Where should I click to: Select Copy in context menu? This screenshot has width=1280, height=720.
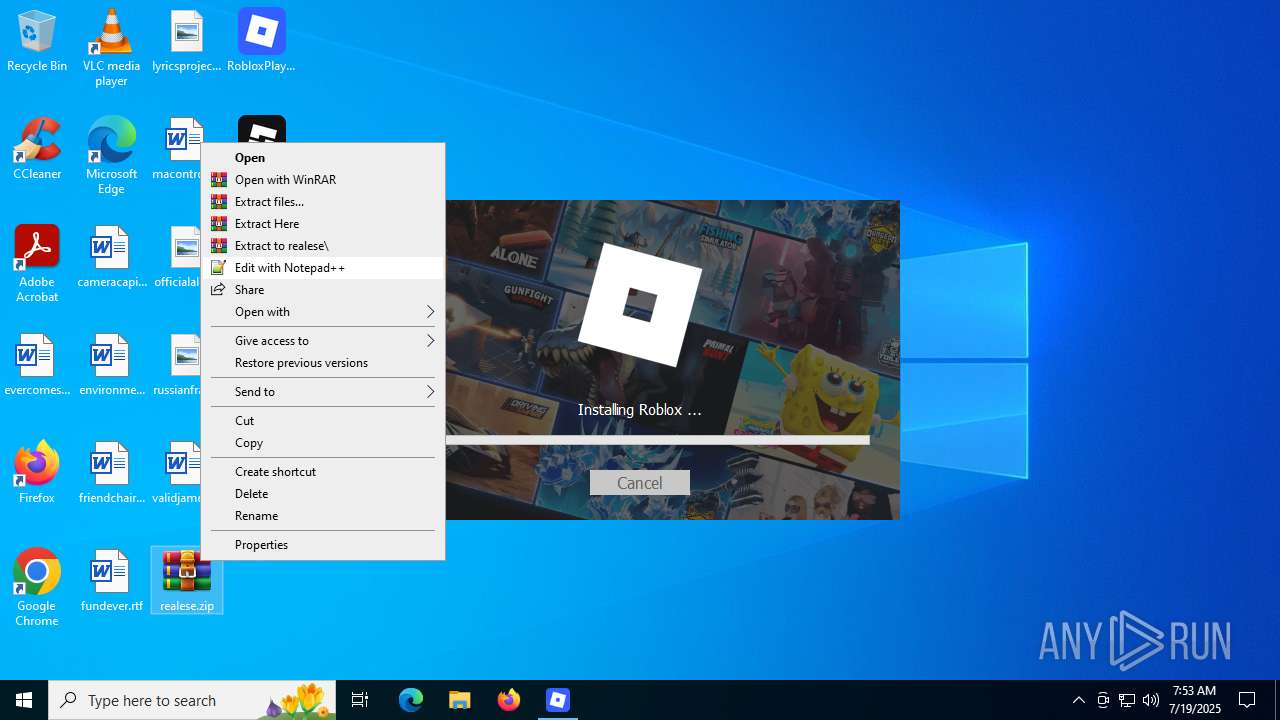tap(323, 443)
